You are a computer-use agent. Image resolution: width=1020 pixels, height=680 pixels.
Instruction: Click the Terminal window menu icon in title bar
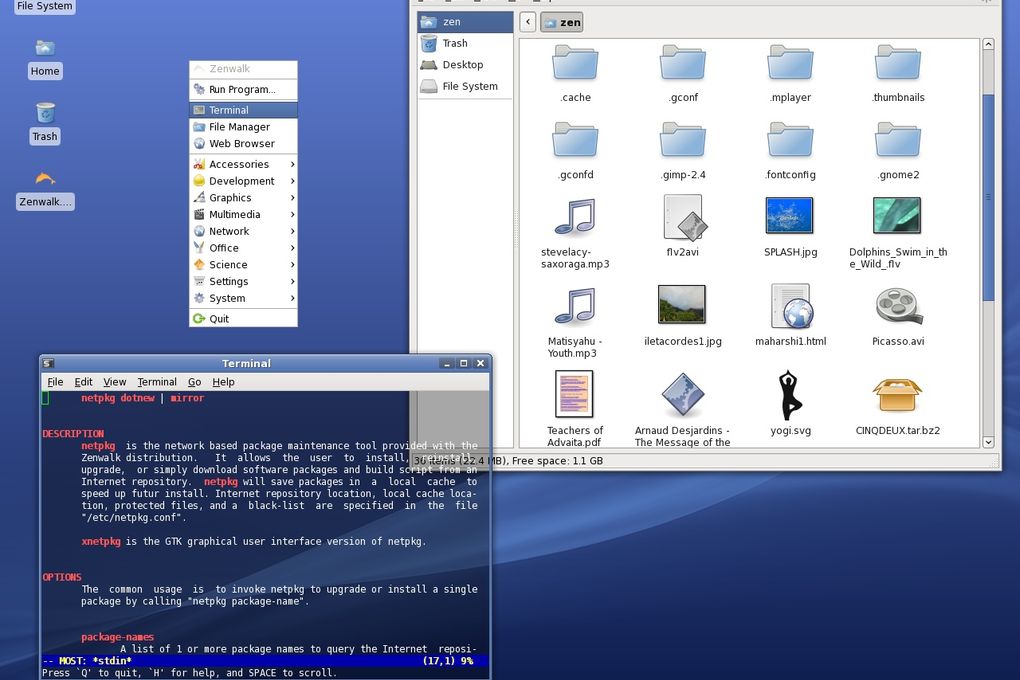tap(48, 363)
